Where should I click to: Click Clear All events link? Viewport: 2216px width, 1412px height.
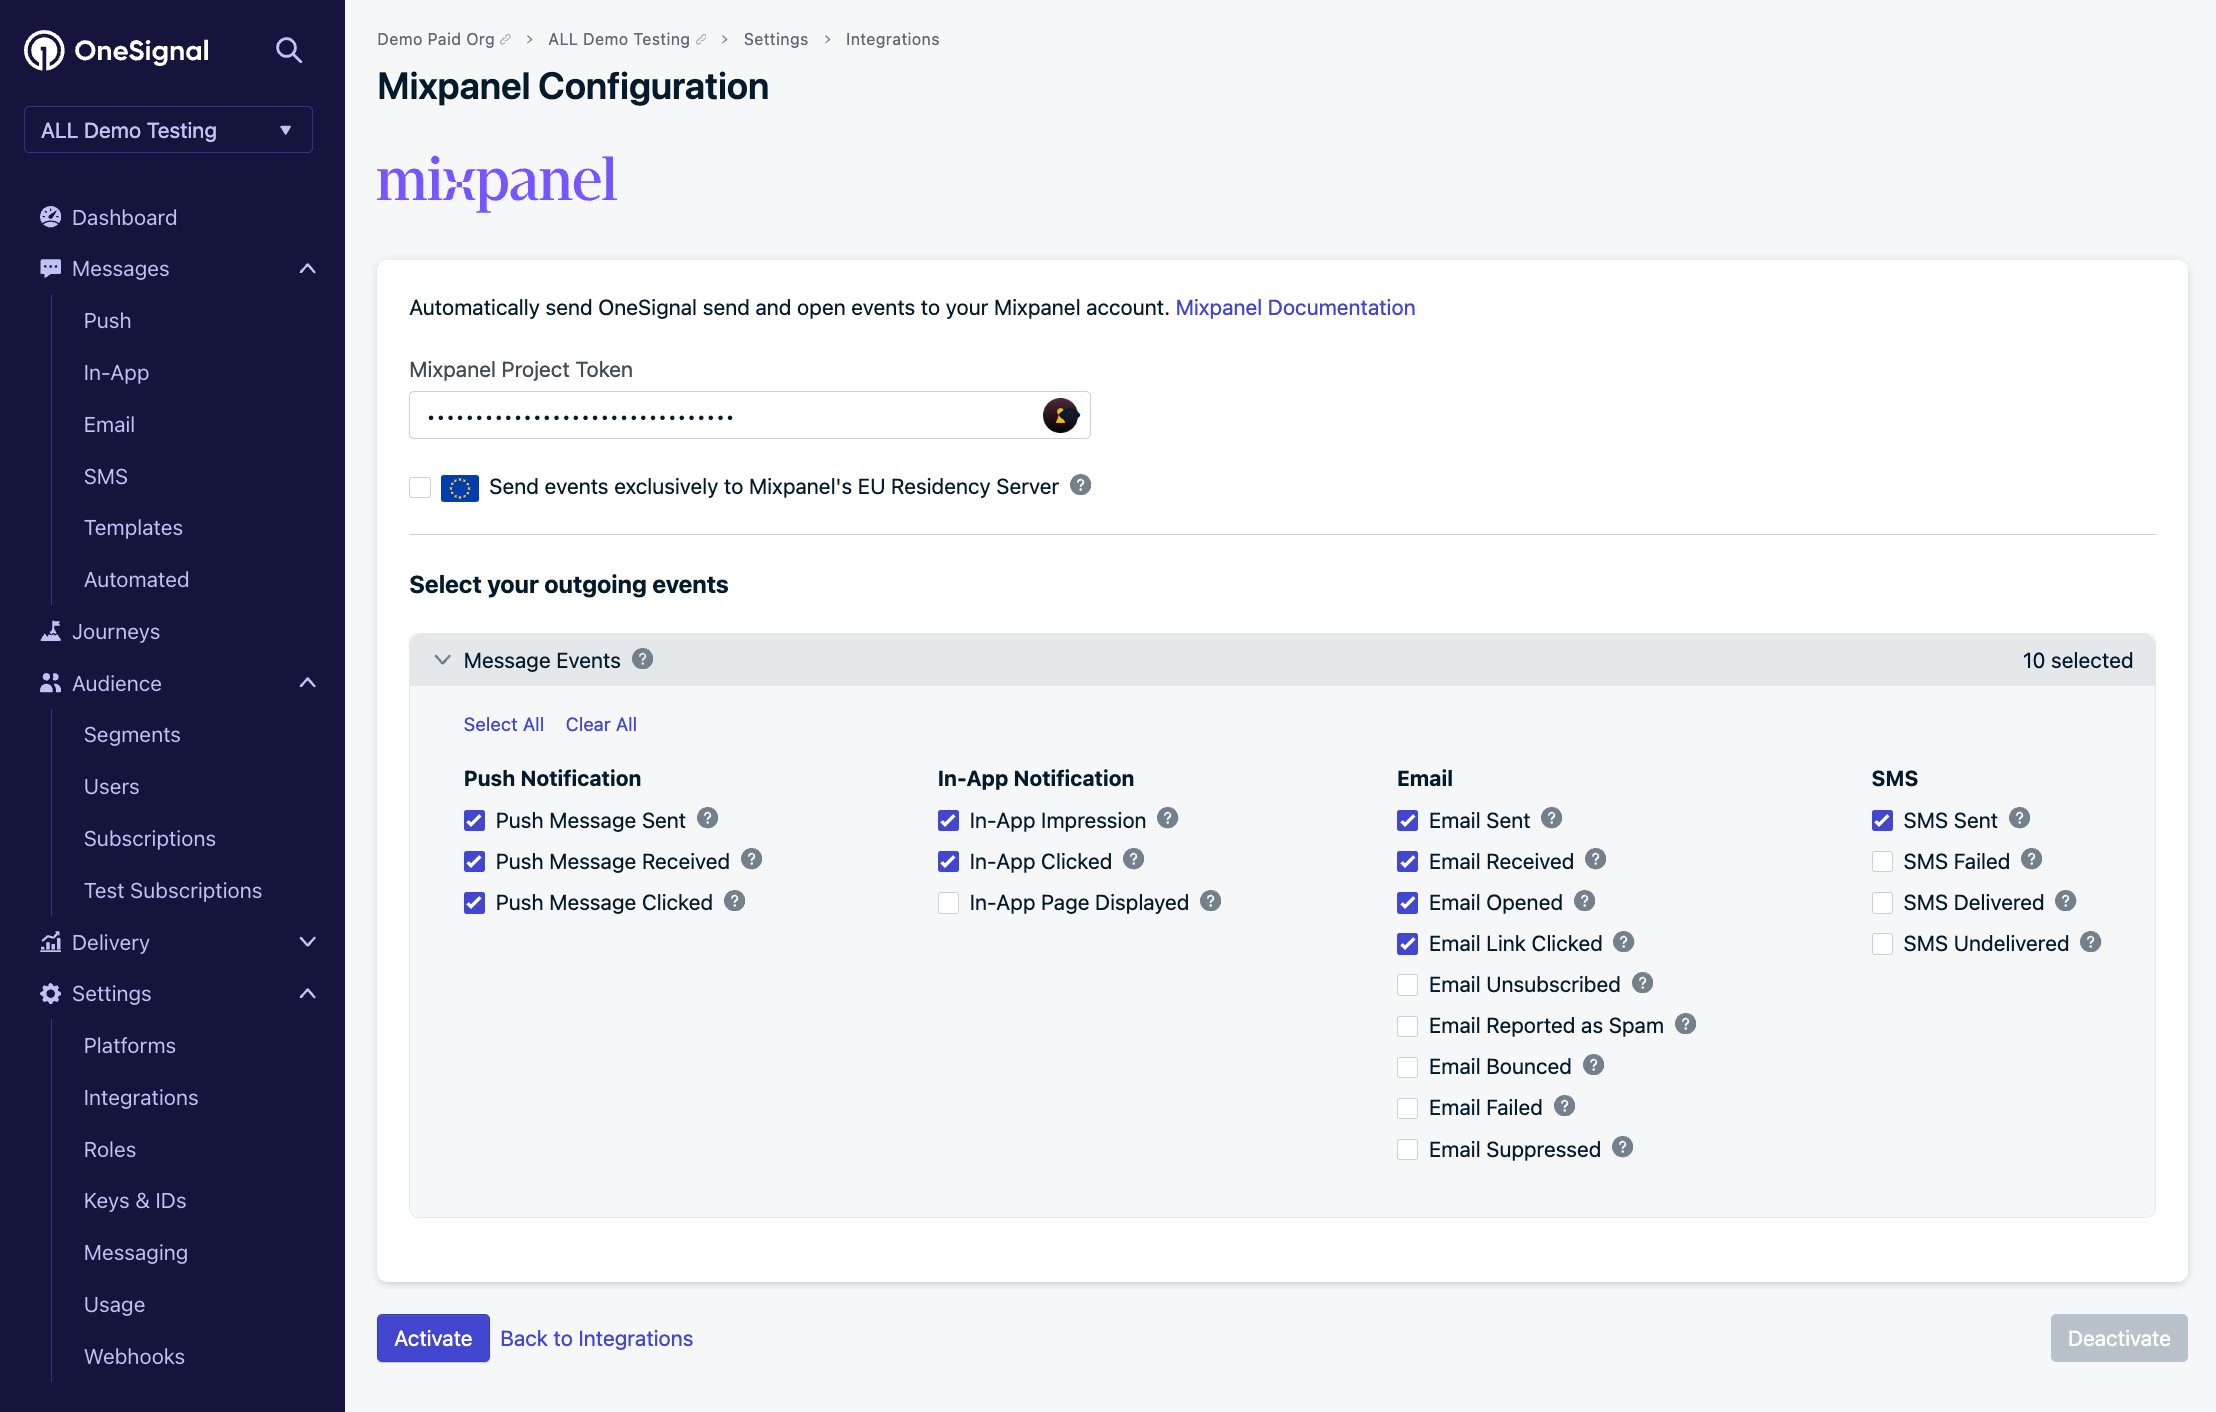(x=601, y=724)
